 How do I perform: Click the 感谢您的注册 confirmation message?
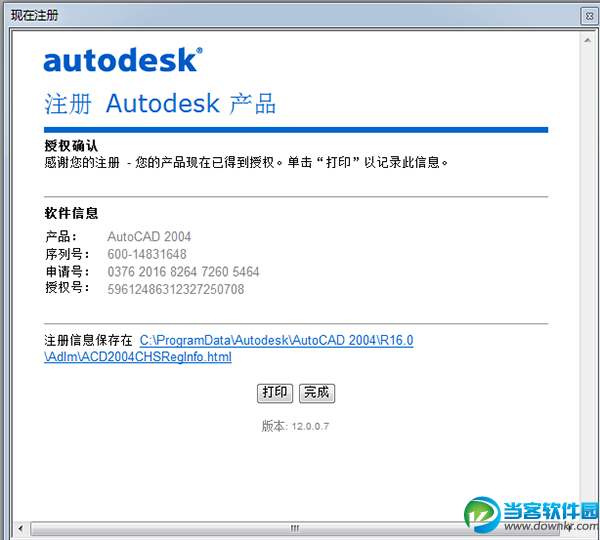pyautogui.click(x=246, y=163)
